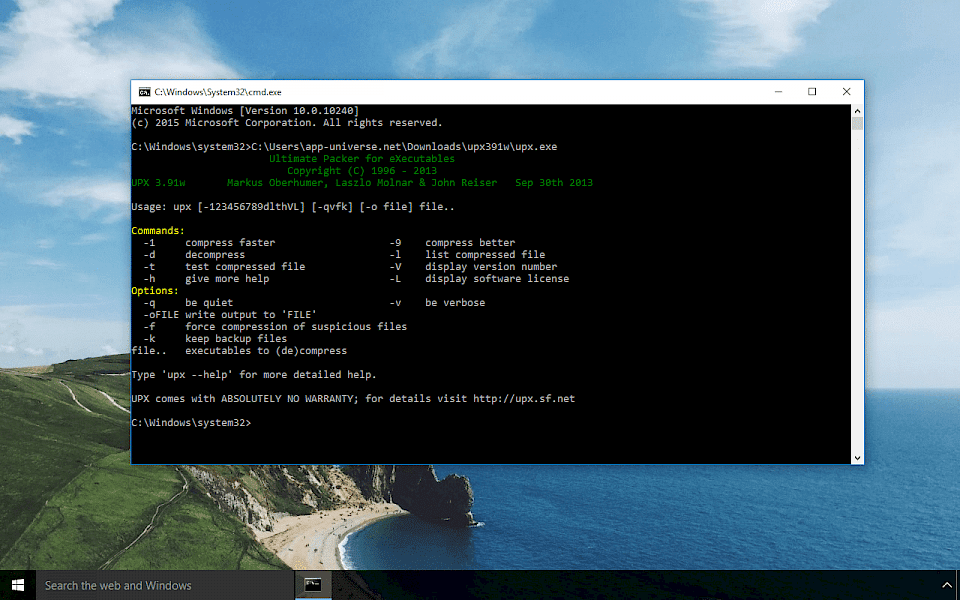Maximize the cmd.exe window
The height and width of the screenshot is (600, 960).
click(x=812, y=92)
